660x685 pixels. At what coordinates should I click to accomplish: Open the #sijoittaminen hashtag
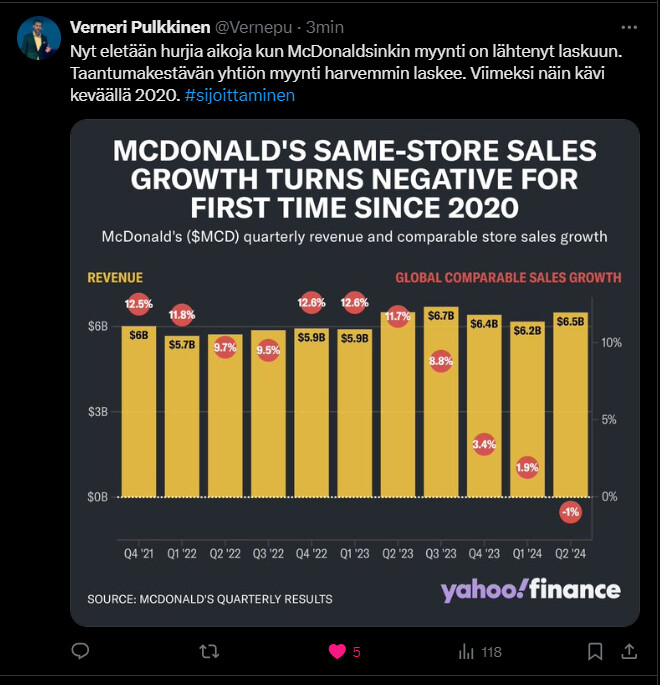click(x=240, y=95)
